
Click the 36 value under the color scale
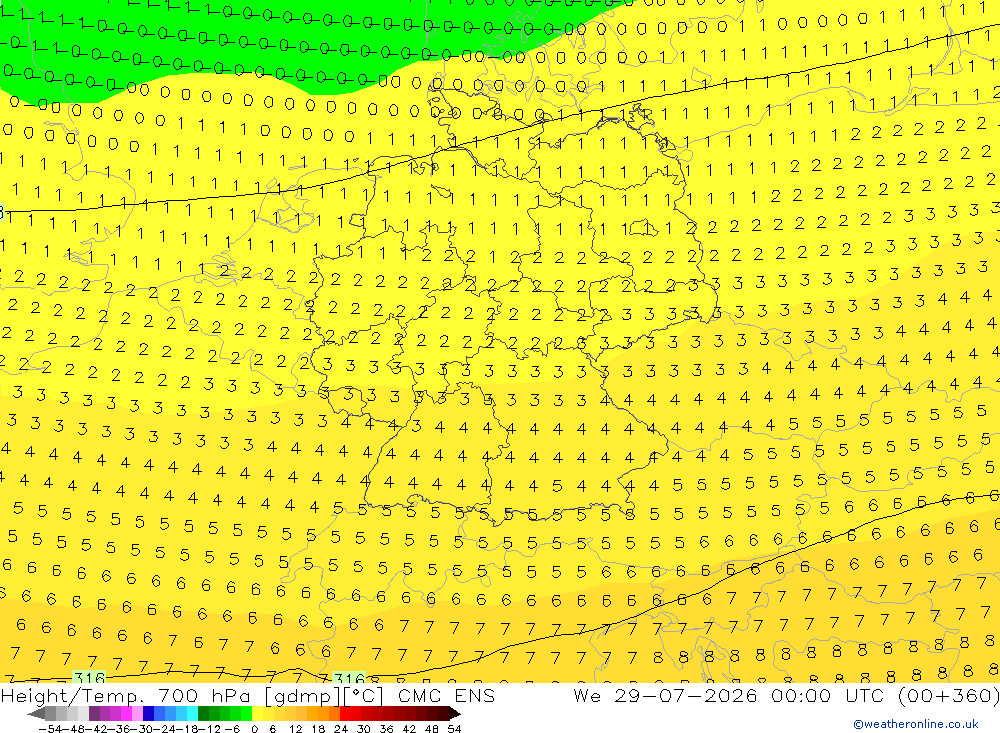coord(386,729)
